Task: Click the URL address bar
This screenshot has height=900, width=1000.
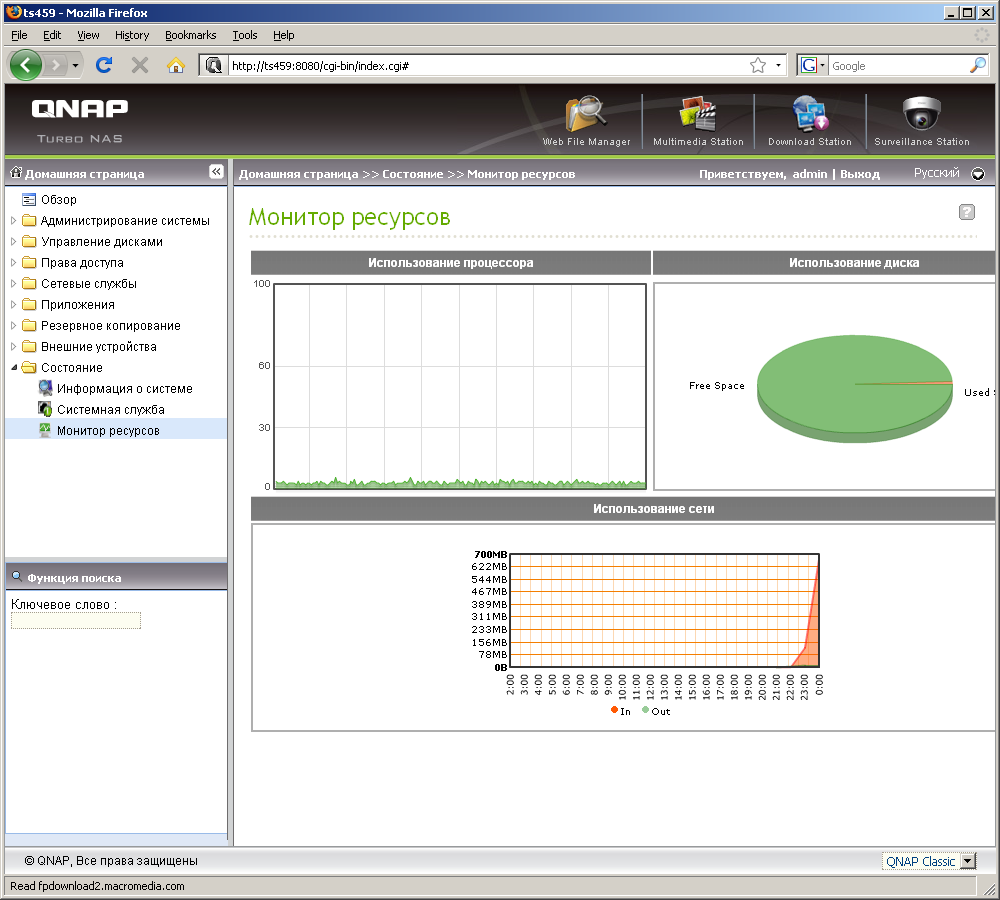Action: (x=488, y=65)
